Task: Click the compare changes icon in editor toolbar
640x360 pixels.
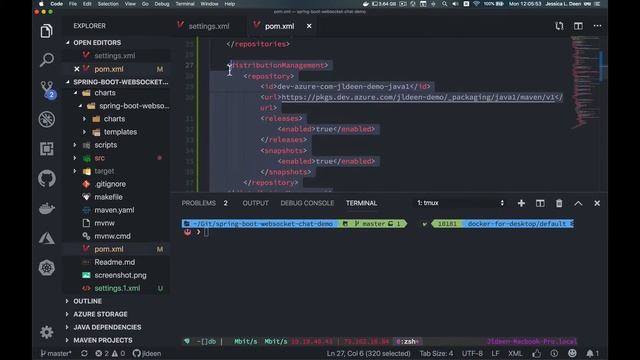Action: 559,26
